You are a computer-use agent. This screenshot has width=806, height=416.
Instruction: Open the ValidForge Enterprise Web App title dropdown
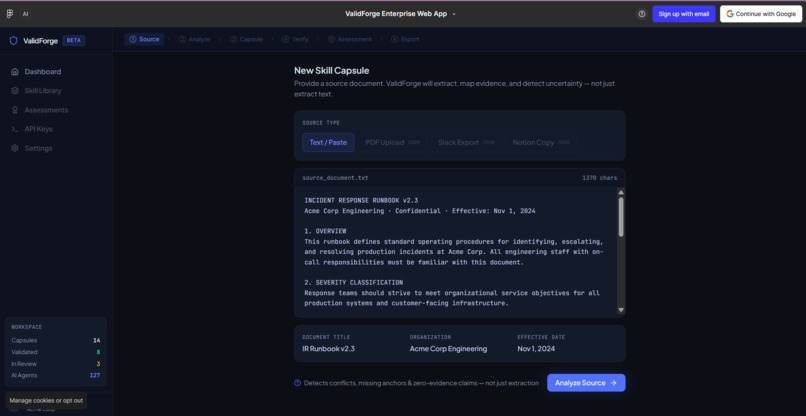point(400,14)
